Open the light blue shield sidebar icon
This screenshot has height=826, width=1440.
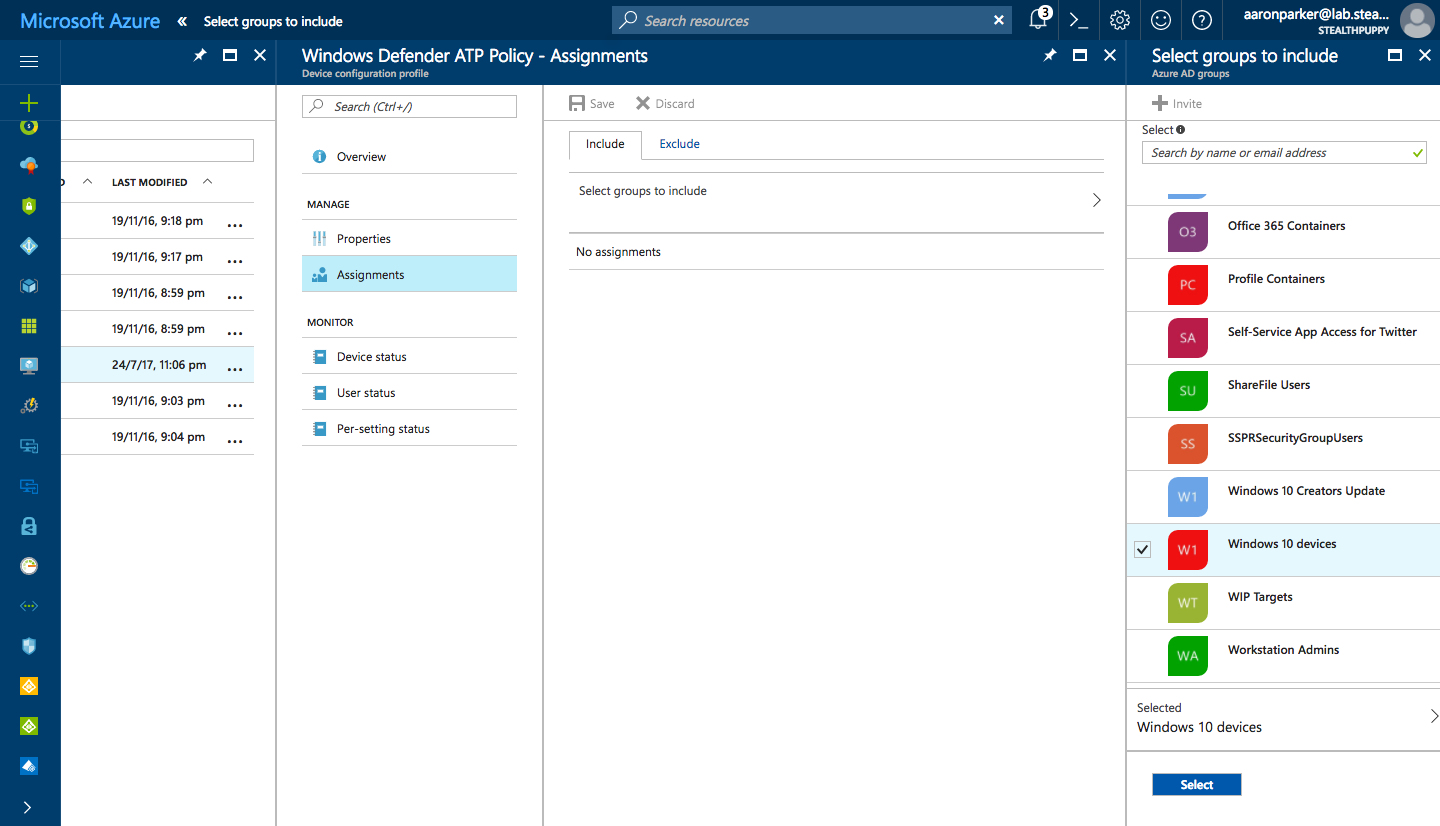29,646
